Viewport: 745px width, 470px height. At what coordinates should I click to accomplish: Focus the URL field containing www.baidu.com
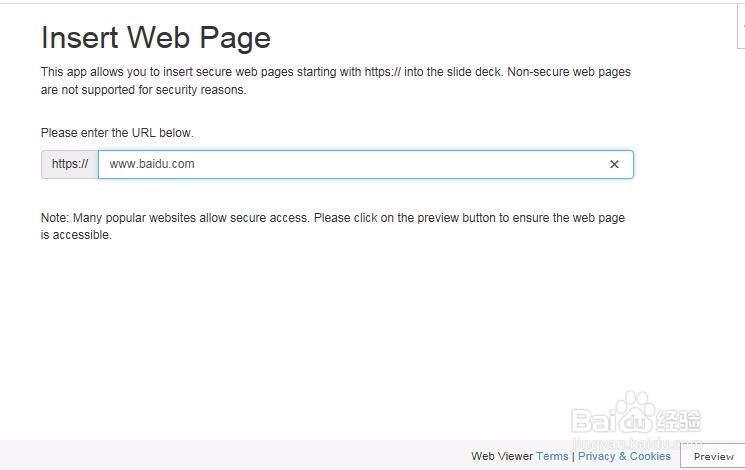[x=365, y=164]
